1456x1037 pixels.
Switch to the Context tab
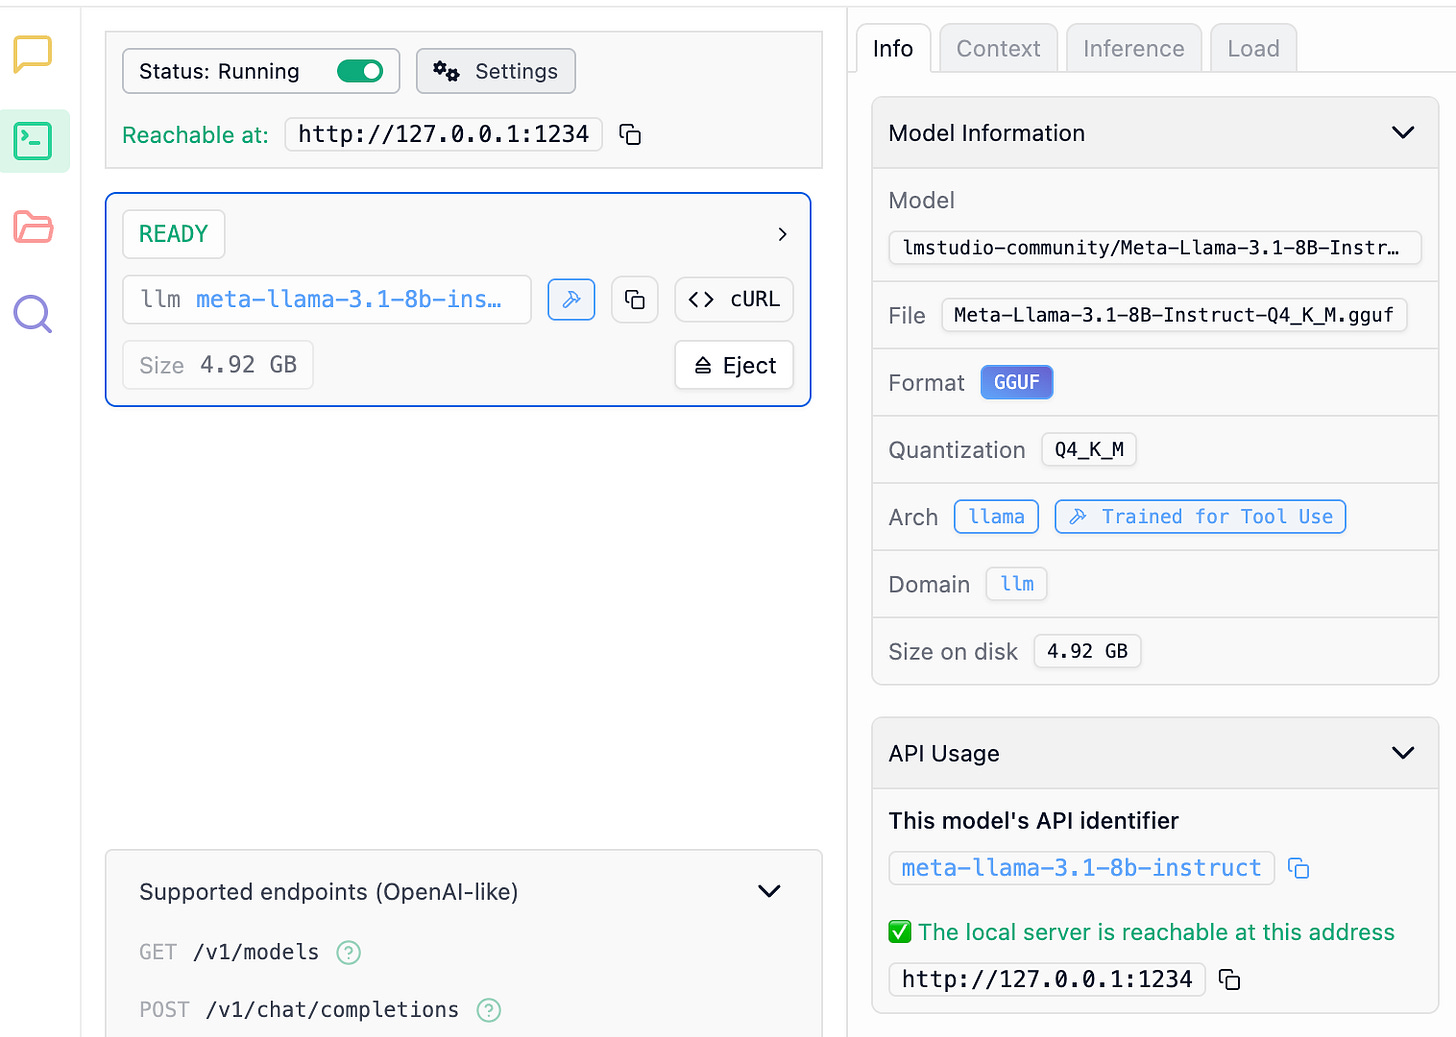pyautogui.click(x=998, y=49)
